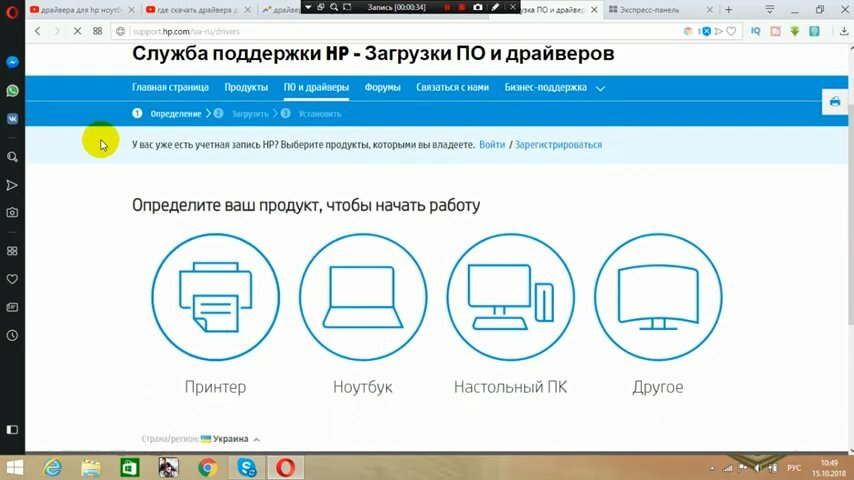Launch Google Chrome from the taskbar
Screen dimensions: 854x480
pos(207,467)
